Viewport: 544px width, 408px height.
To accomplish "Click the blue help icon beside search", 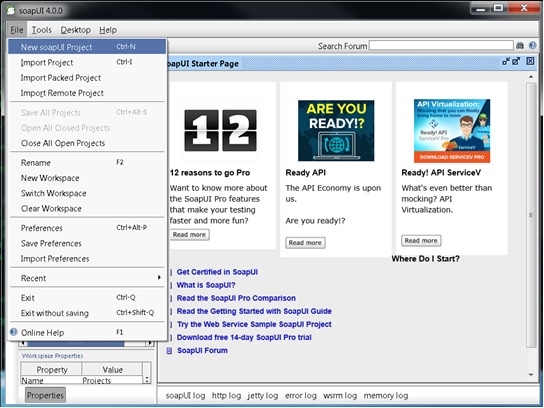I will click(x=532, y=45).
